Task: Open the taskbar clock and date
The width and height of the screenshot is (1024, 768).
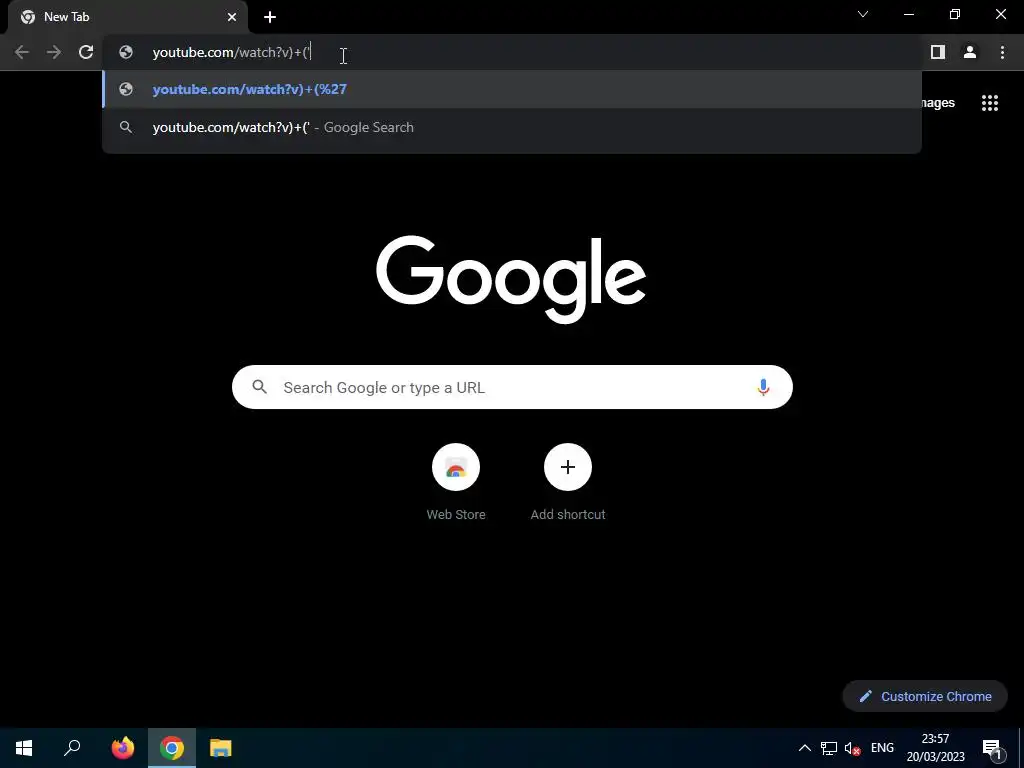Action: [x=935, y=748]
